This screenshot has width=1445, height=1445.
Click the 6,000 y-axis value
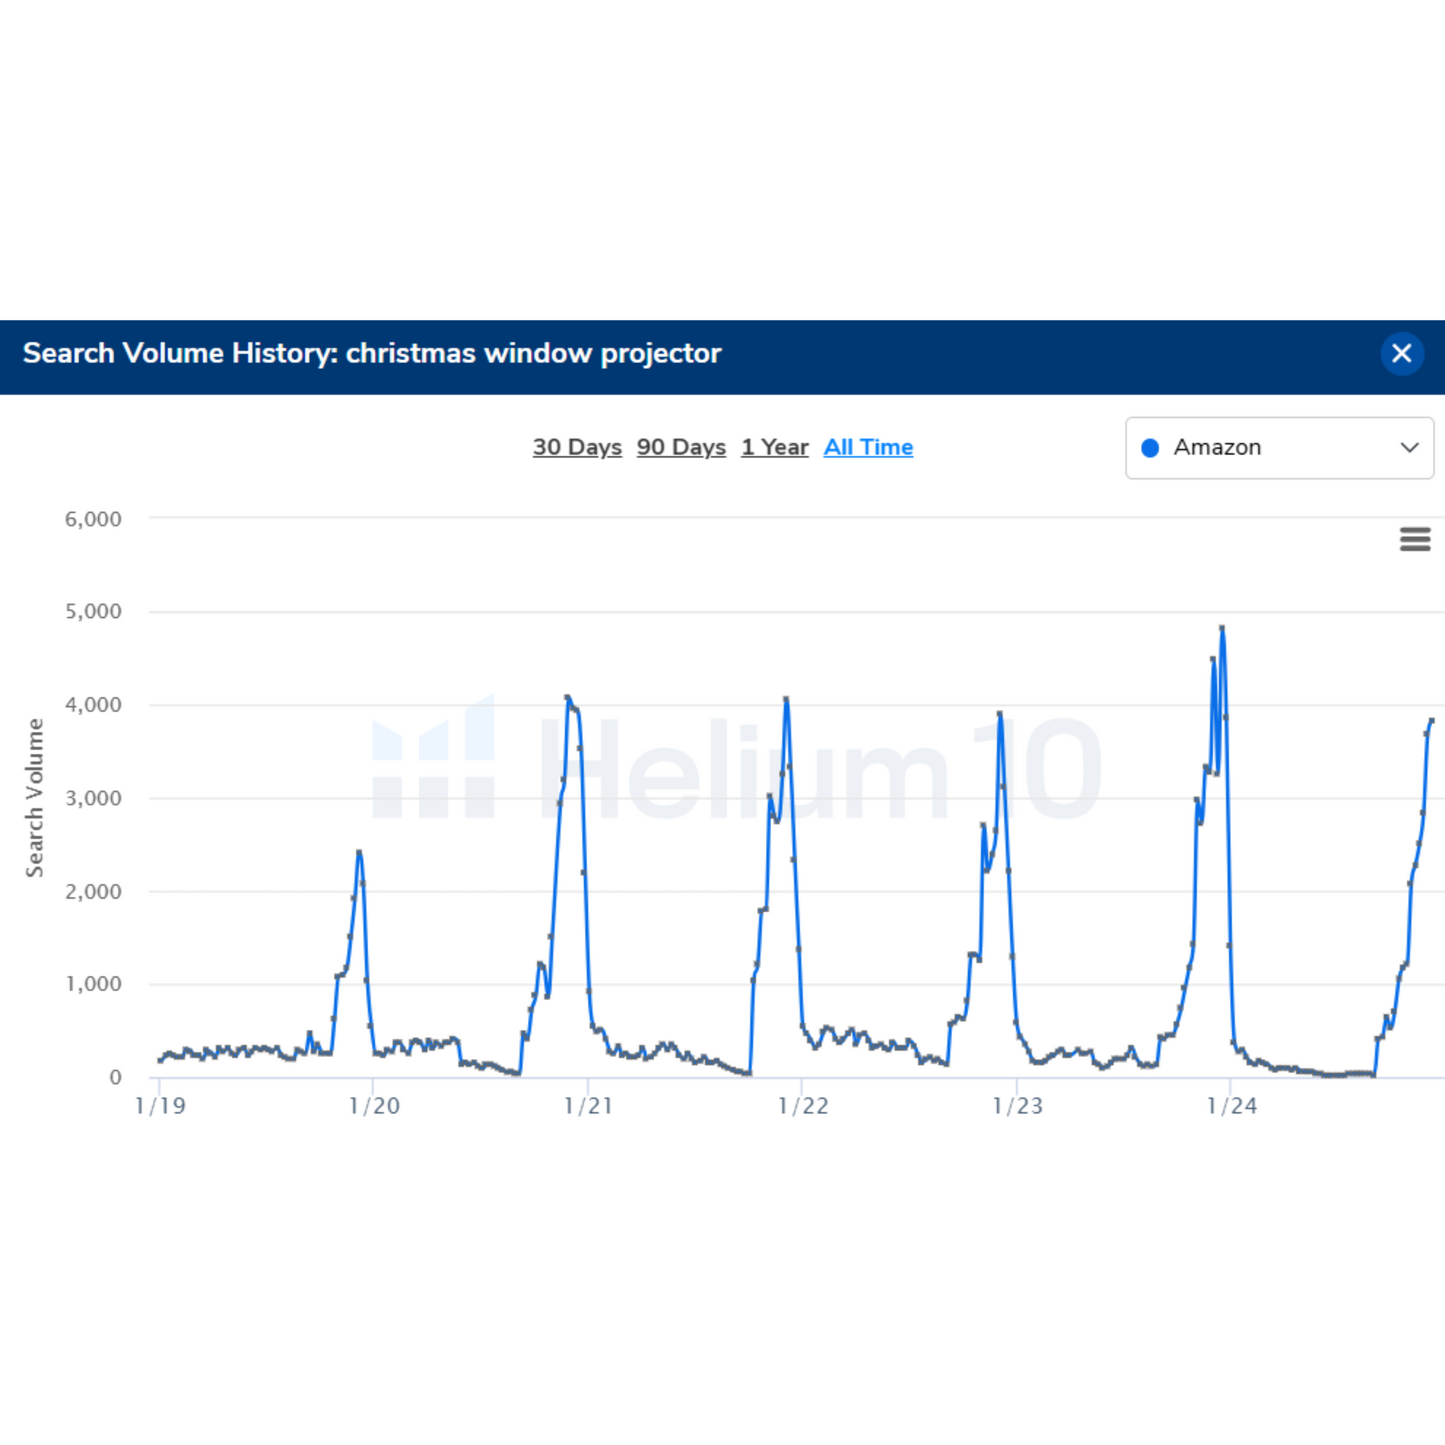tap(93, 519)
